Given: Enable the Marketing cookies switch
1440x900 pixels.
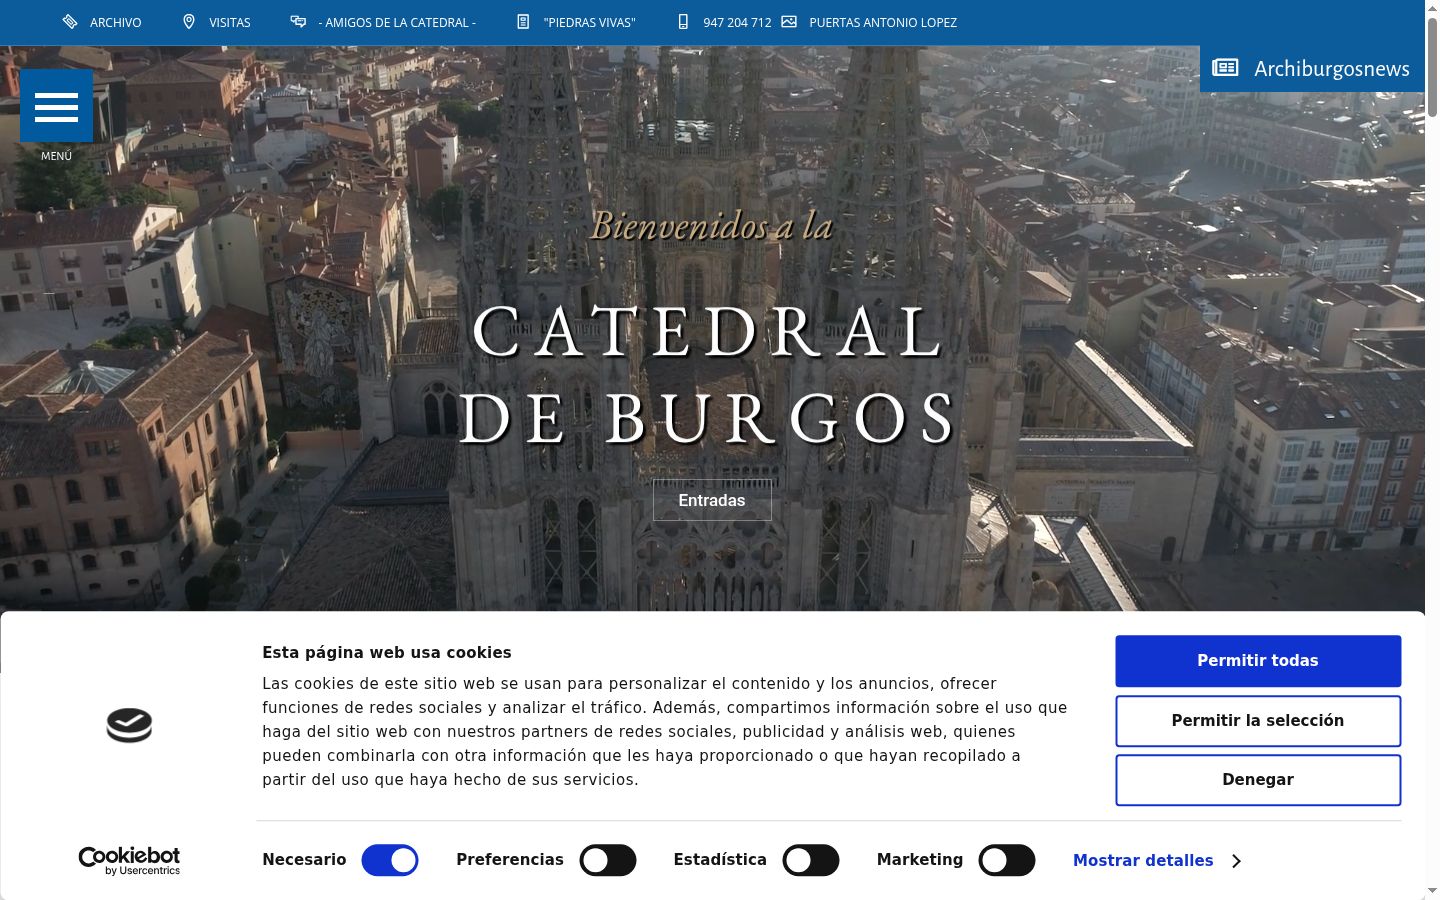Looking at the screenshot, I should click(1007, 860).
